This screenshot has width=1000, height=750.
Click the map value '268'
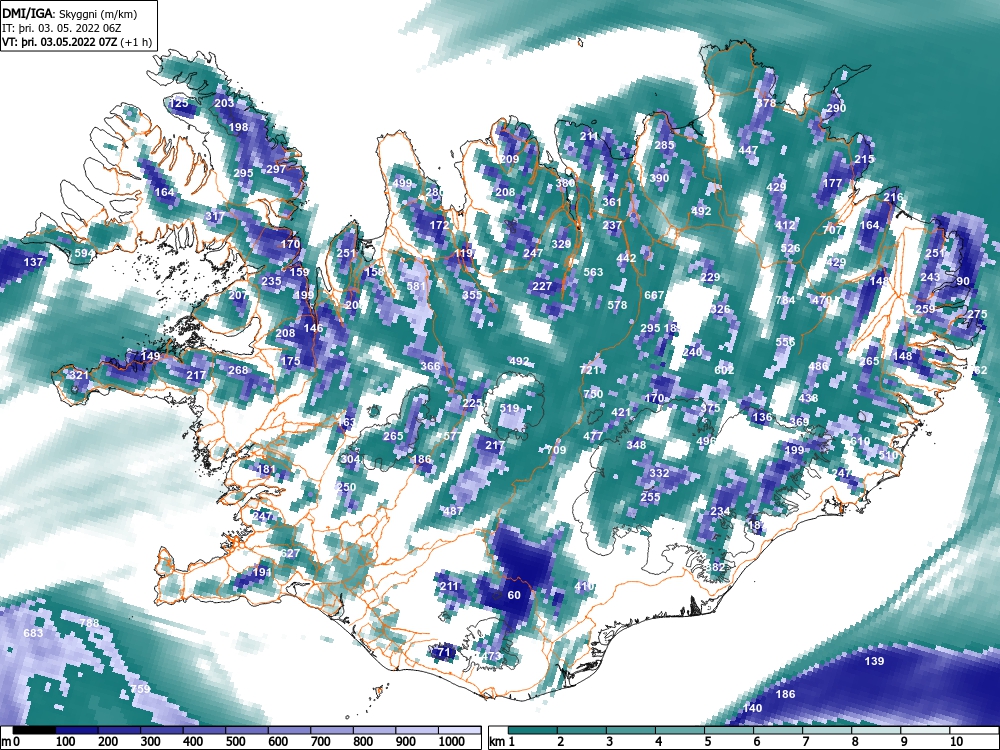pos(238,370)
